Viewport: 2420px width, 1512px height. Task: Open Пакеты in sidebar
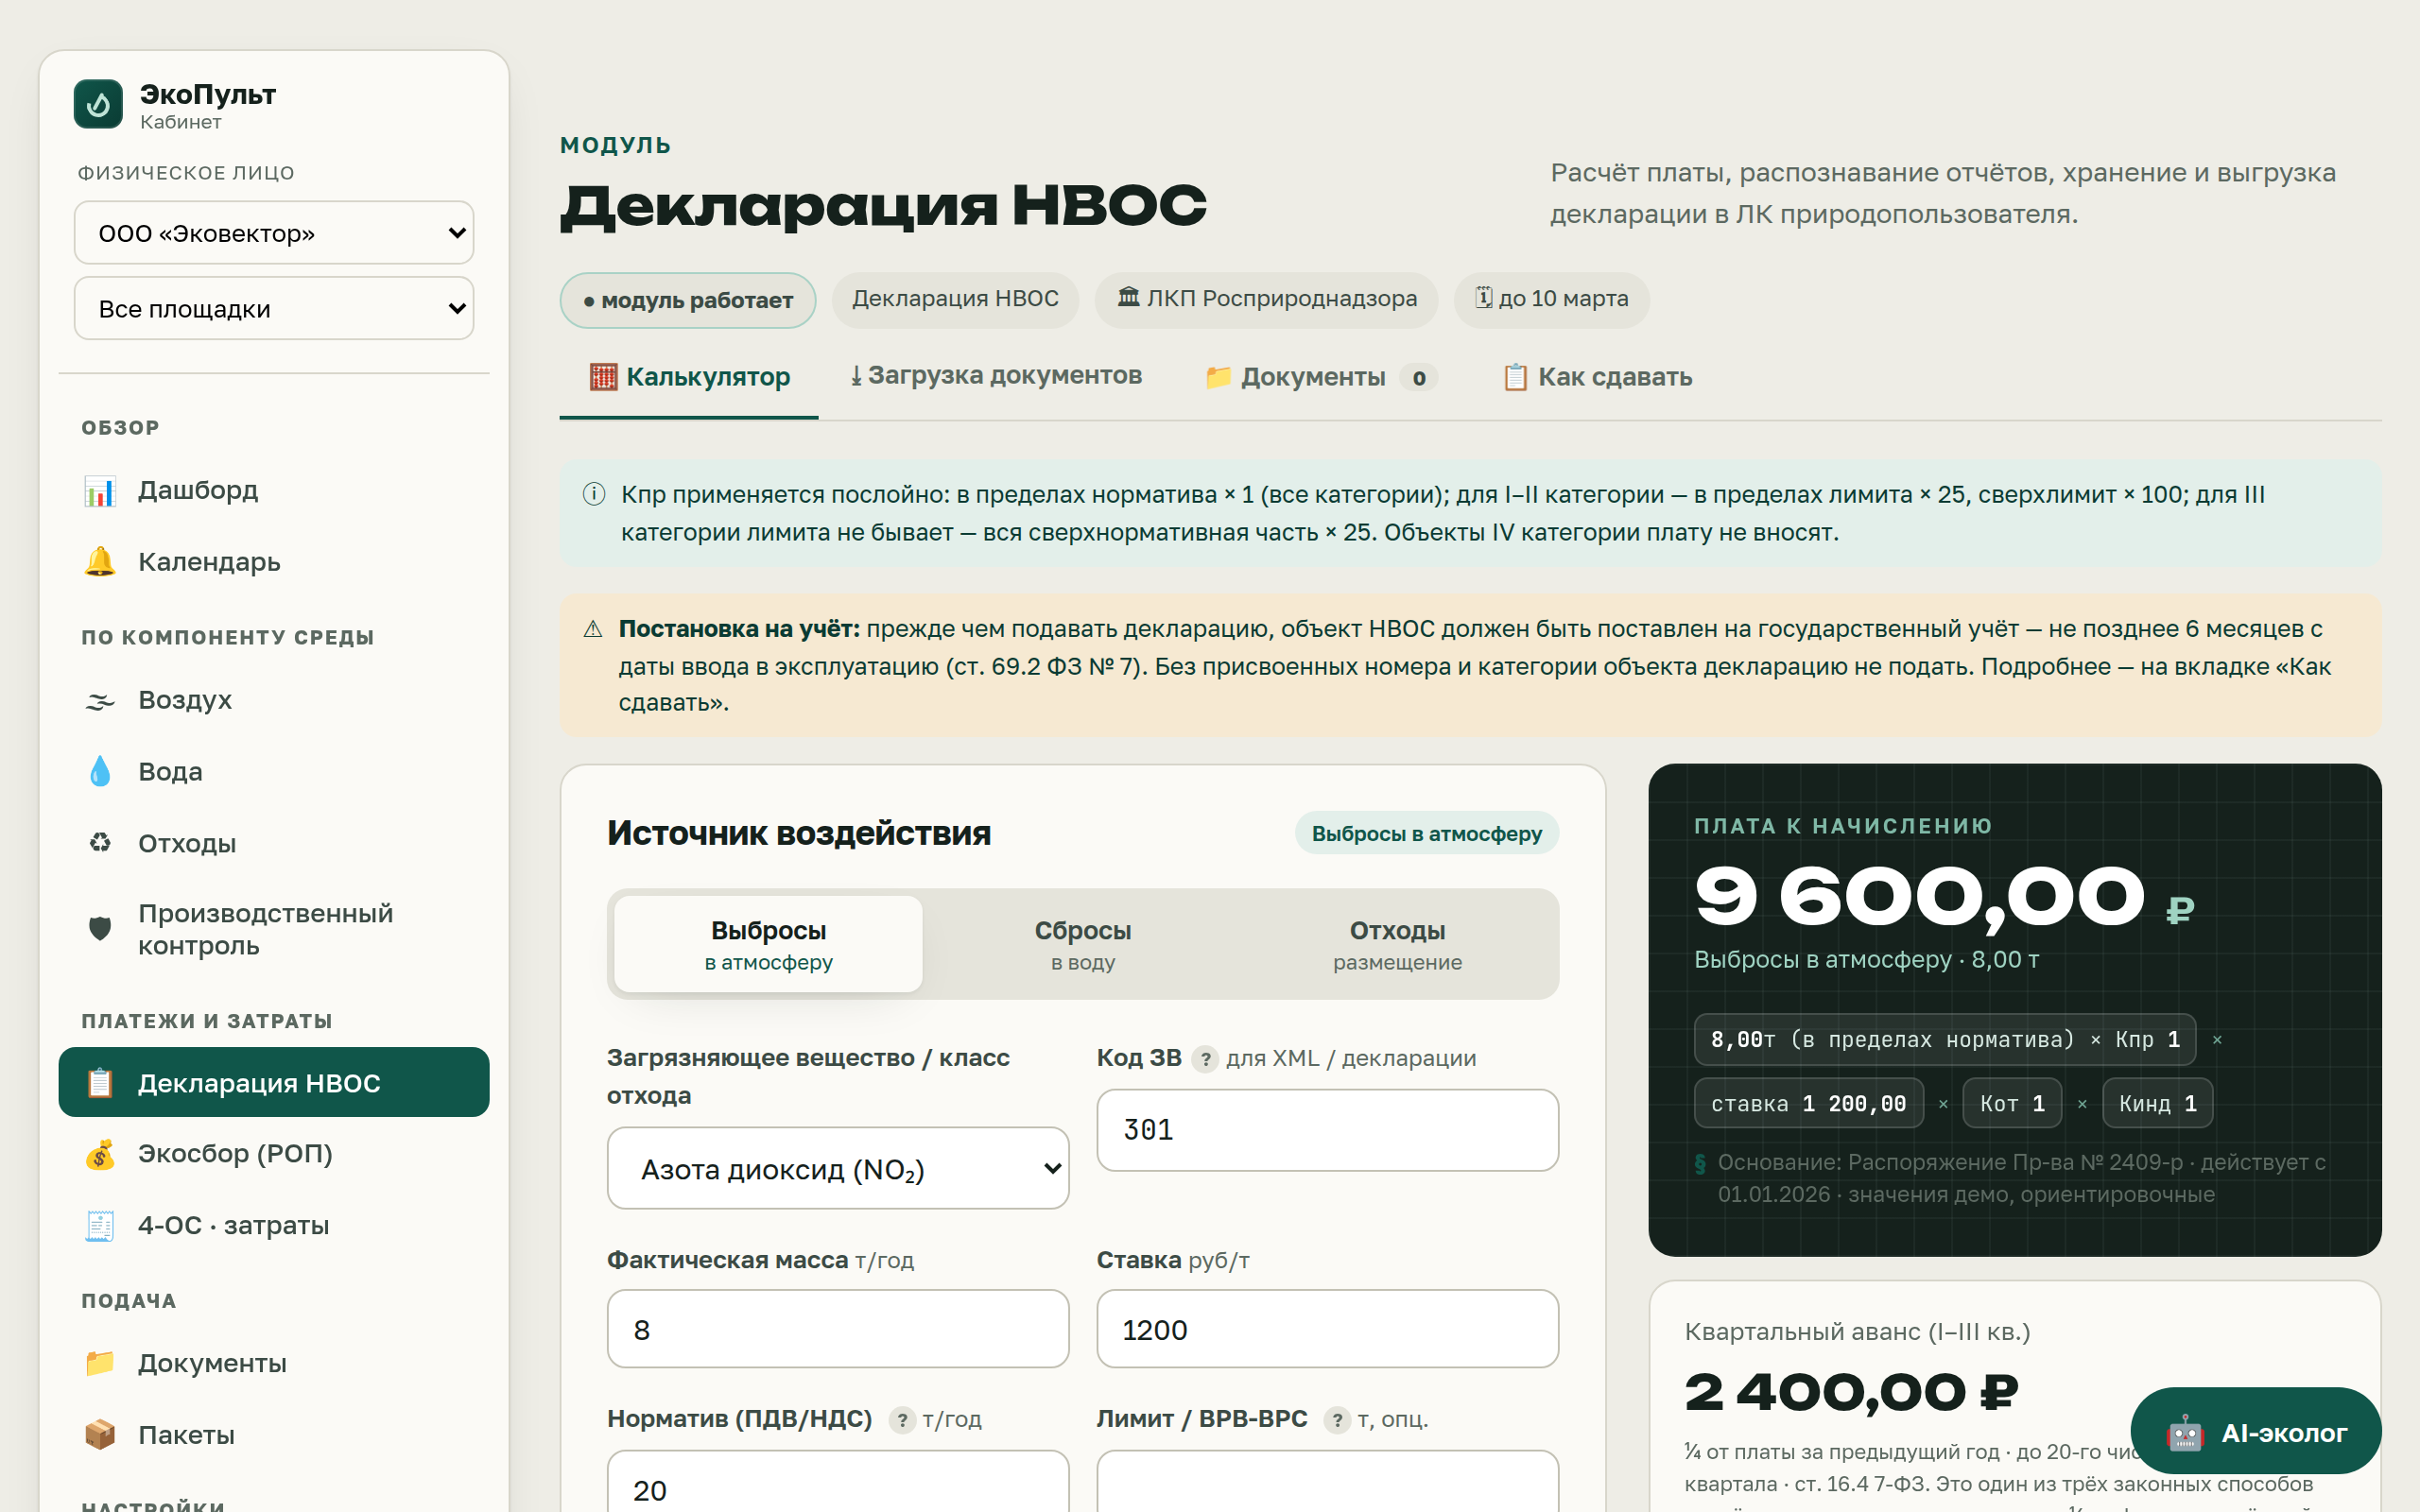274,1434
